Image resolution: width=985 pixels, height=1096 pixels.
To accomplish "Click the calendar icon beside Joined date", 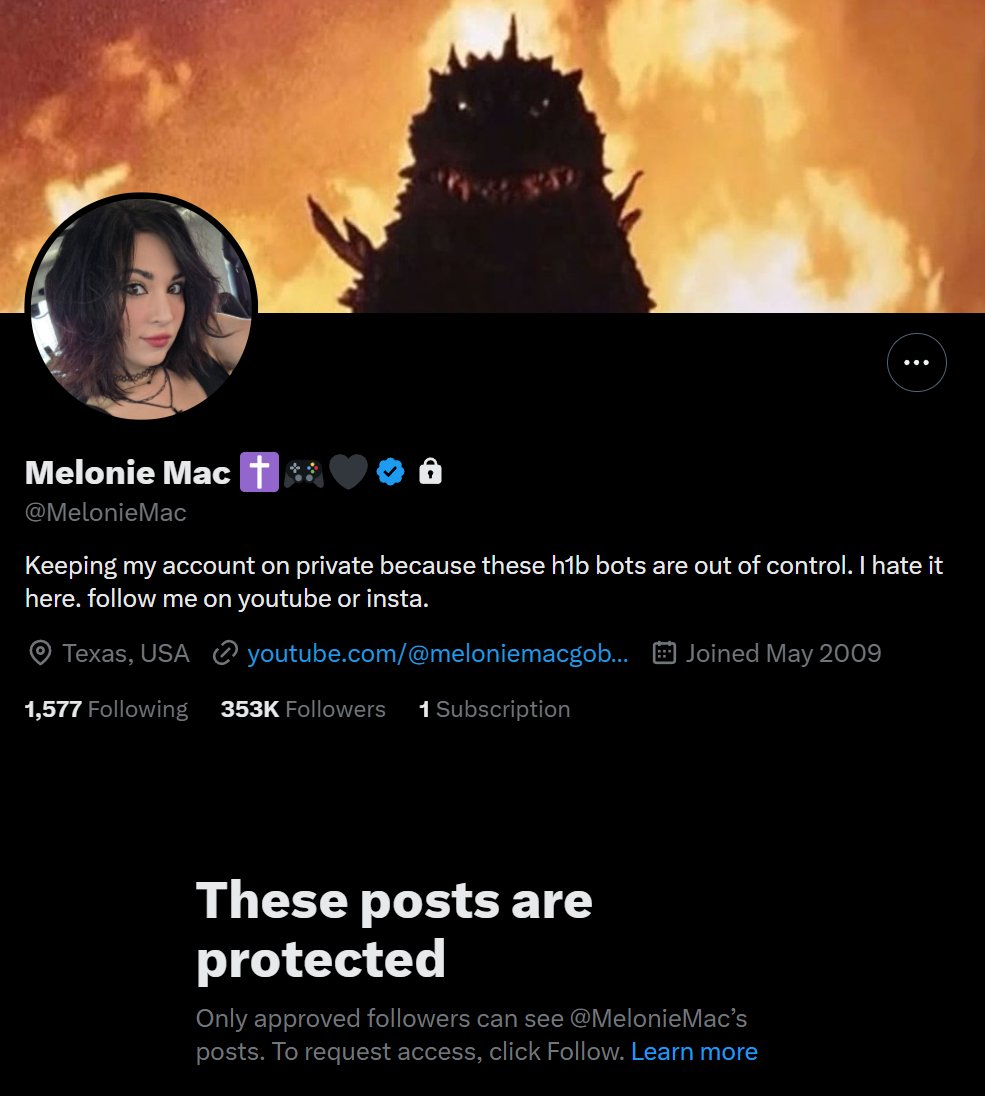I will (x=664, y=653).
